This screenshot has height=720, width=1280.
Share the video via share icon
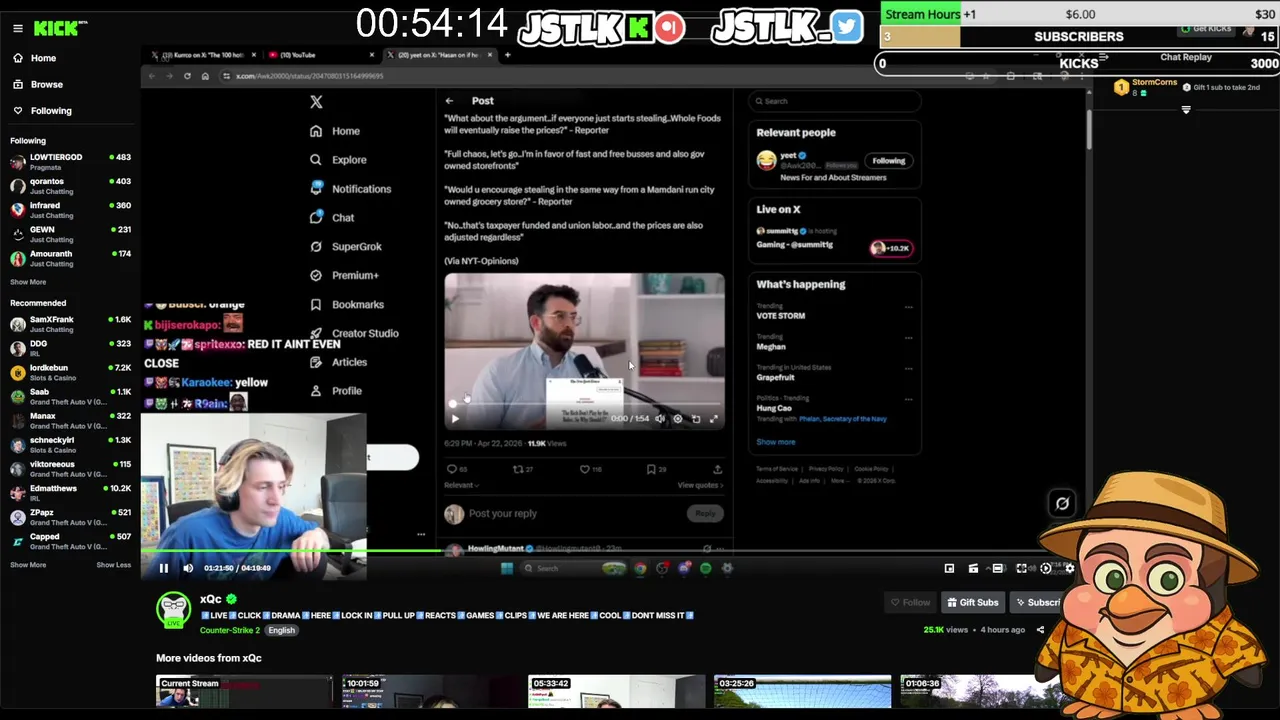pyautogui.click(x=1040, y=630)
